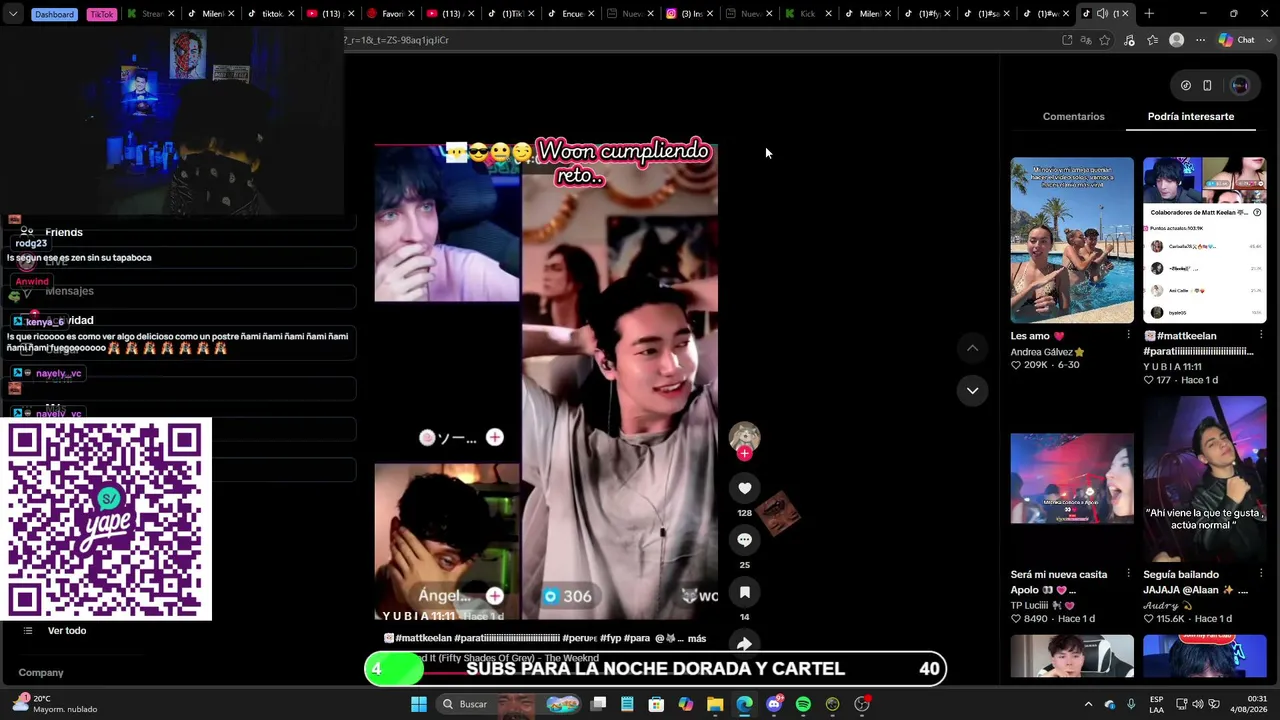The height and width of the screenshot is (720, 1280).
Task: Open the 'Ahí viene la que te gusta' thumbnail
Action: tap(1204, 479)
